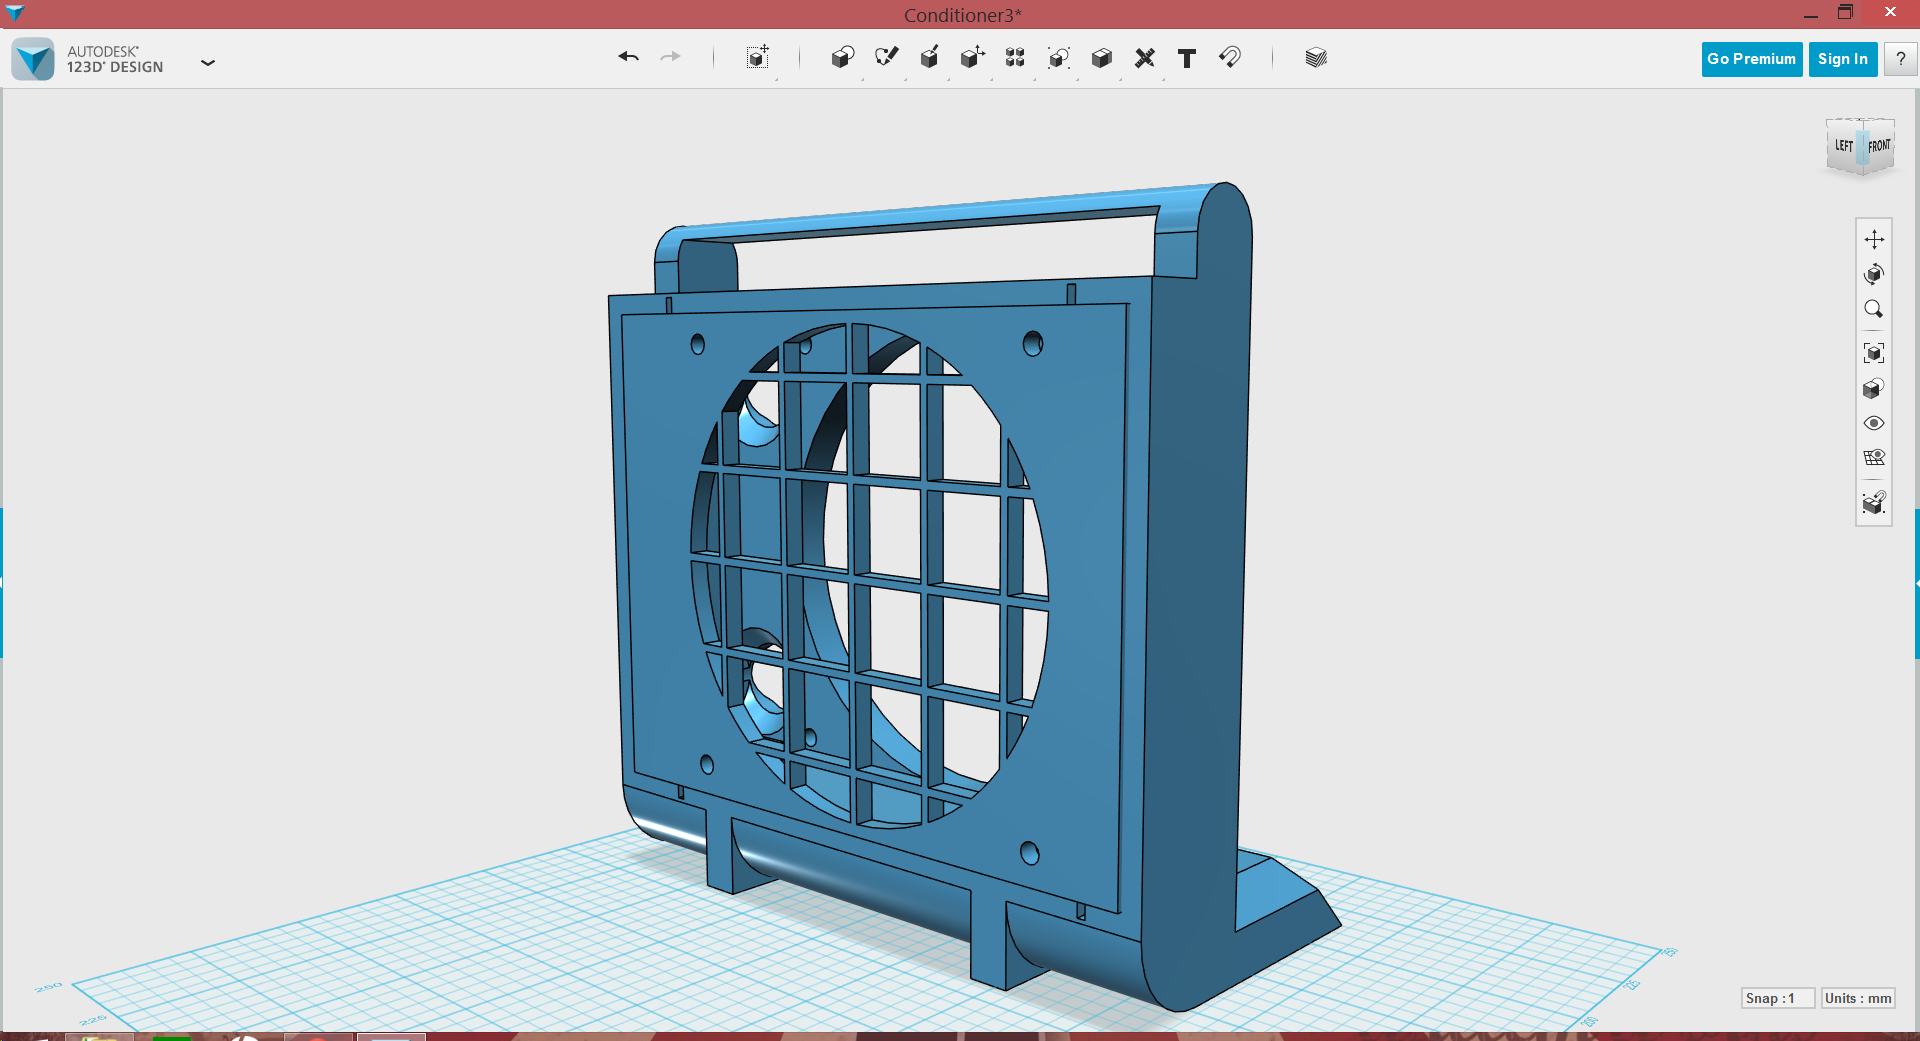Expand the dropdown arrow beside 123D Design

[208, 62]
